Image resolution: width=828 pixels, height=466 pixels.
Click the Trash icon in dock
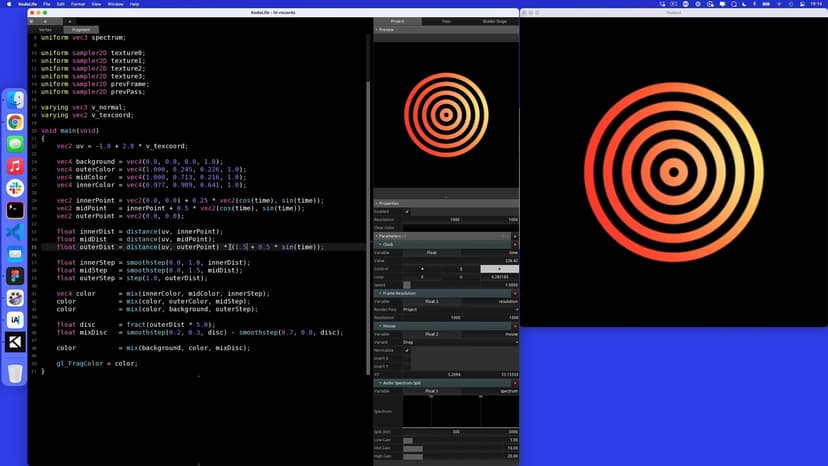[15, 373]
